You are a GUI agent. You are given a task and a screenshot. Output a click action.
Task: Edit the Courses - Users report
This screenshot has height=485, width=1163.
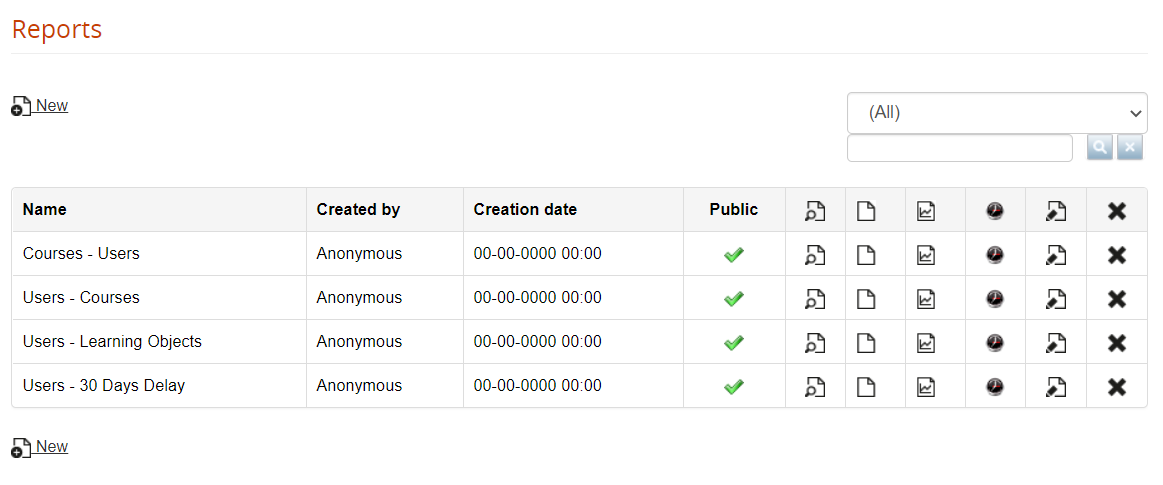click(1056, 255)
